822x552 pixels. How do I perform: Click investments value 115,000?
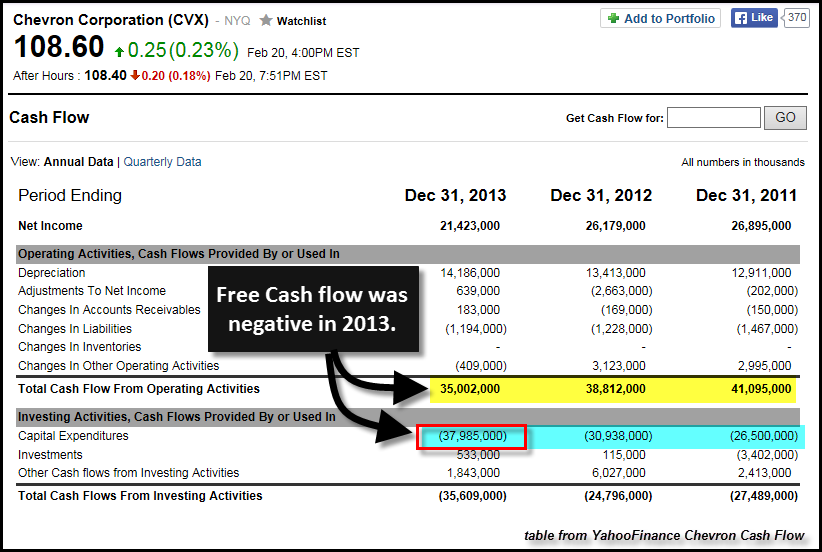pyautogui.click(x=624, y=455)
